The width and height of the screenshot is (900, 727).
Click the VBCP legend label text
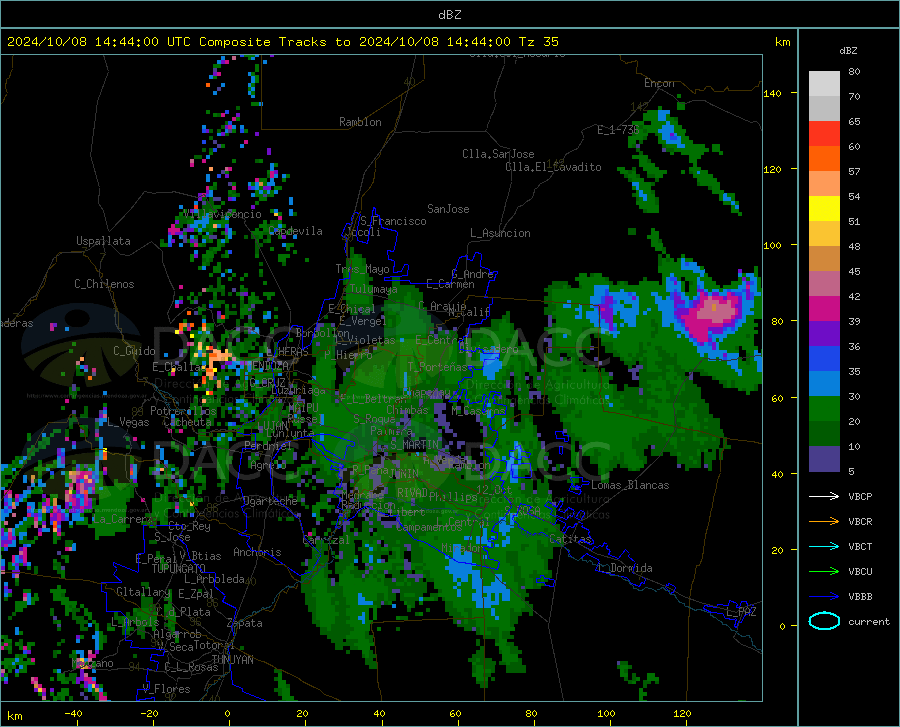tap(860, 496)
